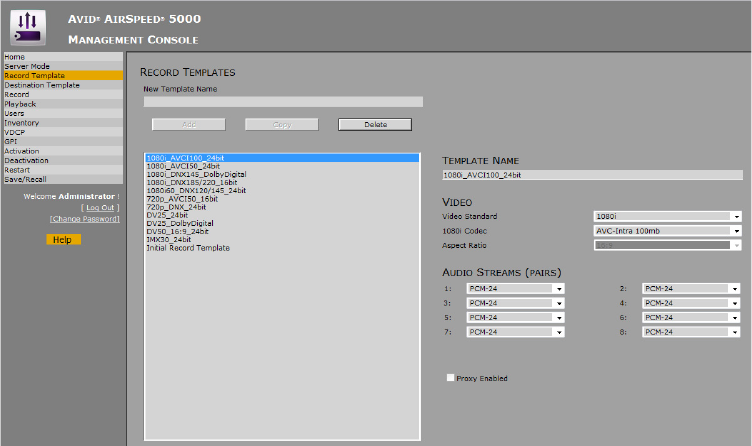Open the Deactivation page
The height and width of the screenshot is (446, 752).
pyautogui.click(x=63, y=160)
